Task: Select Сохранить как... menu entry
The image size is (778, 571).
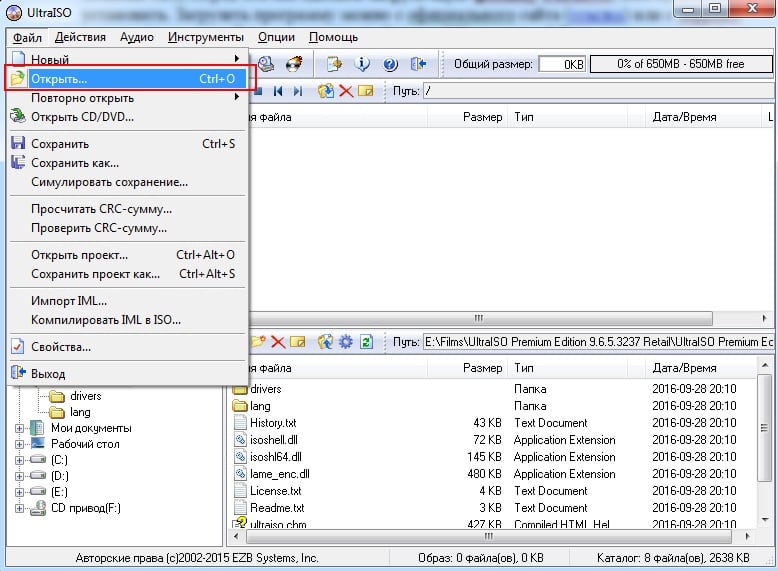Action: pos(75,163)
